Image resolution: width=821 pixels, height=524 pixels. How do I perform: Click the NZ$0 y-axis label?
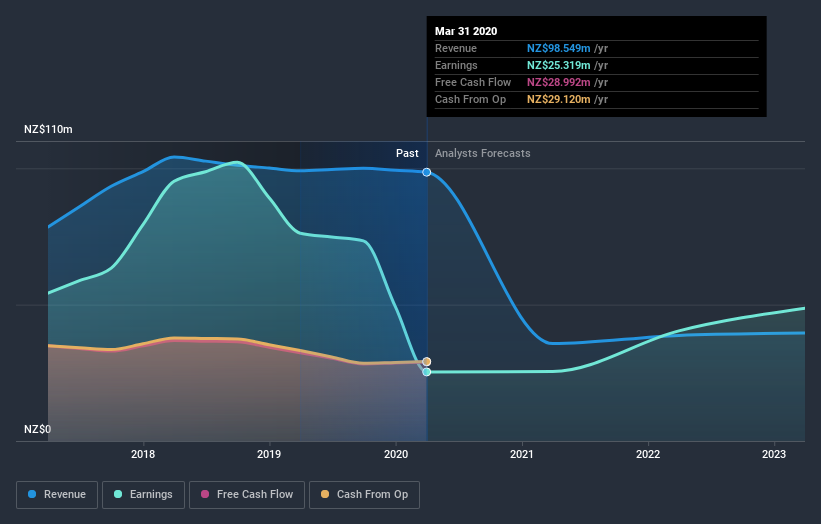tap(38, 429)
